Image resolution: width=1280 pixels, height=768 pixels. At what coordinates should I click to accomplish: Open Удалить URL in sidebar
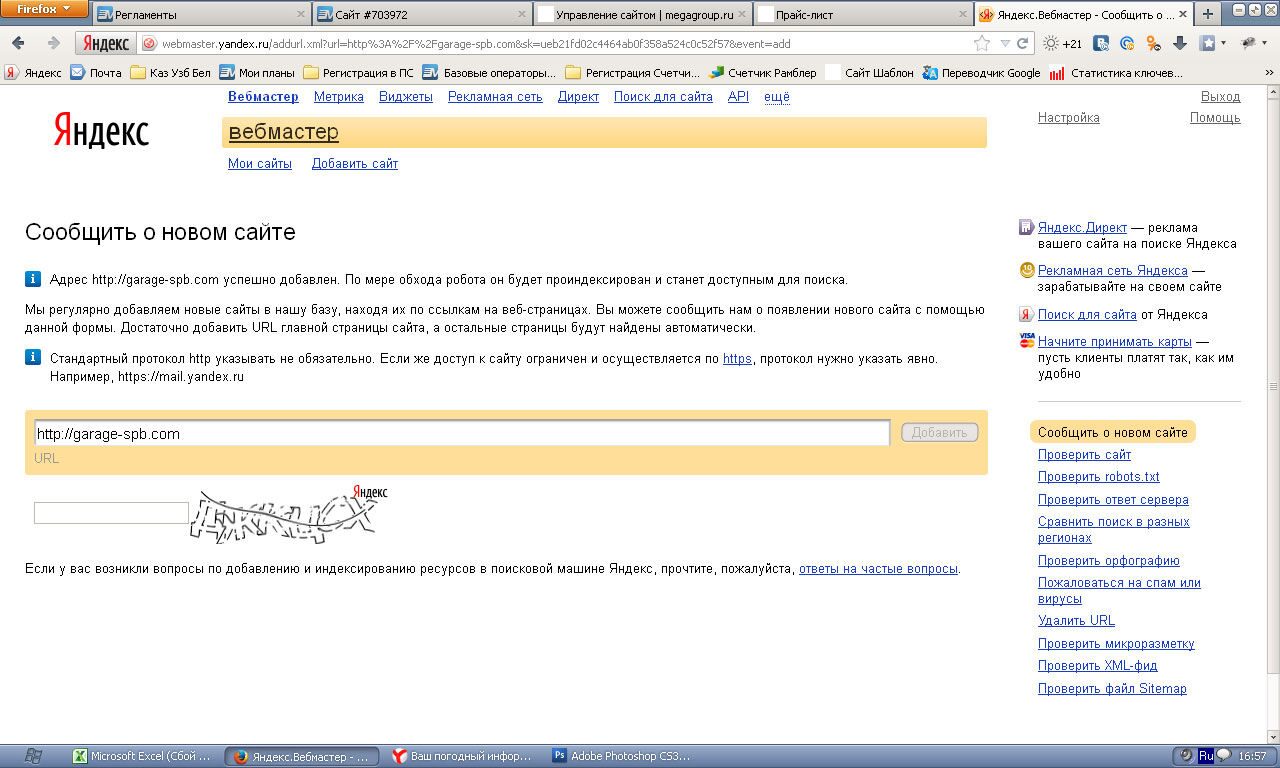click(x=1076, y=620)
